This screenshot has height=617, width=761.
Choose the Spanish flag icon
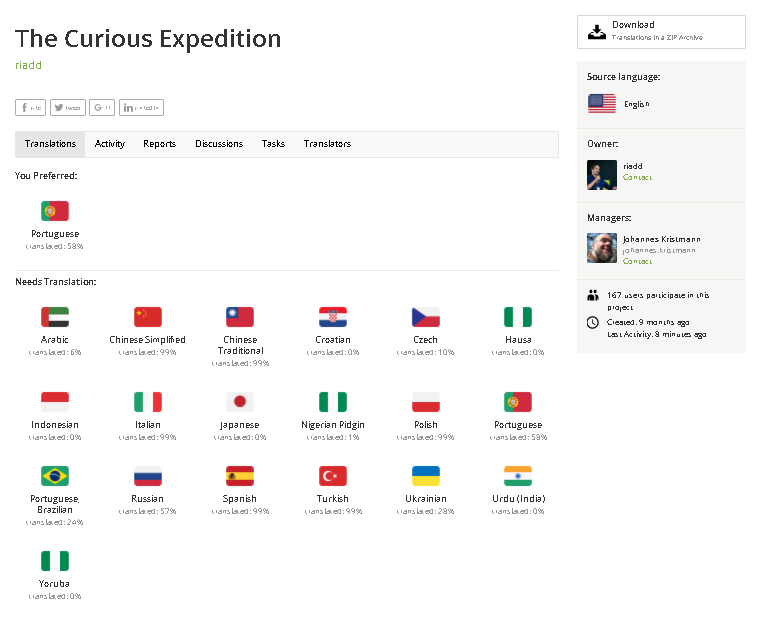click(240, 476)
